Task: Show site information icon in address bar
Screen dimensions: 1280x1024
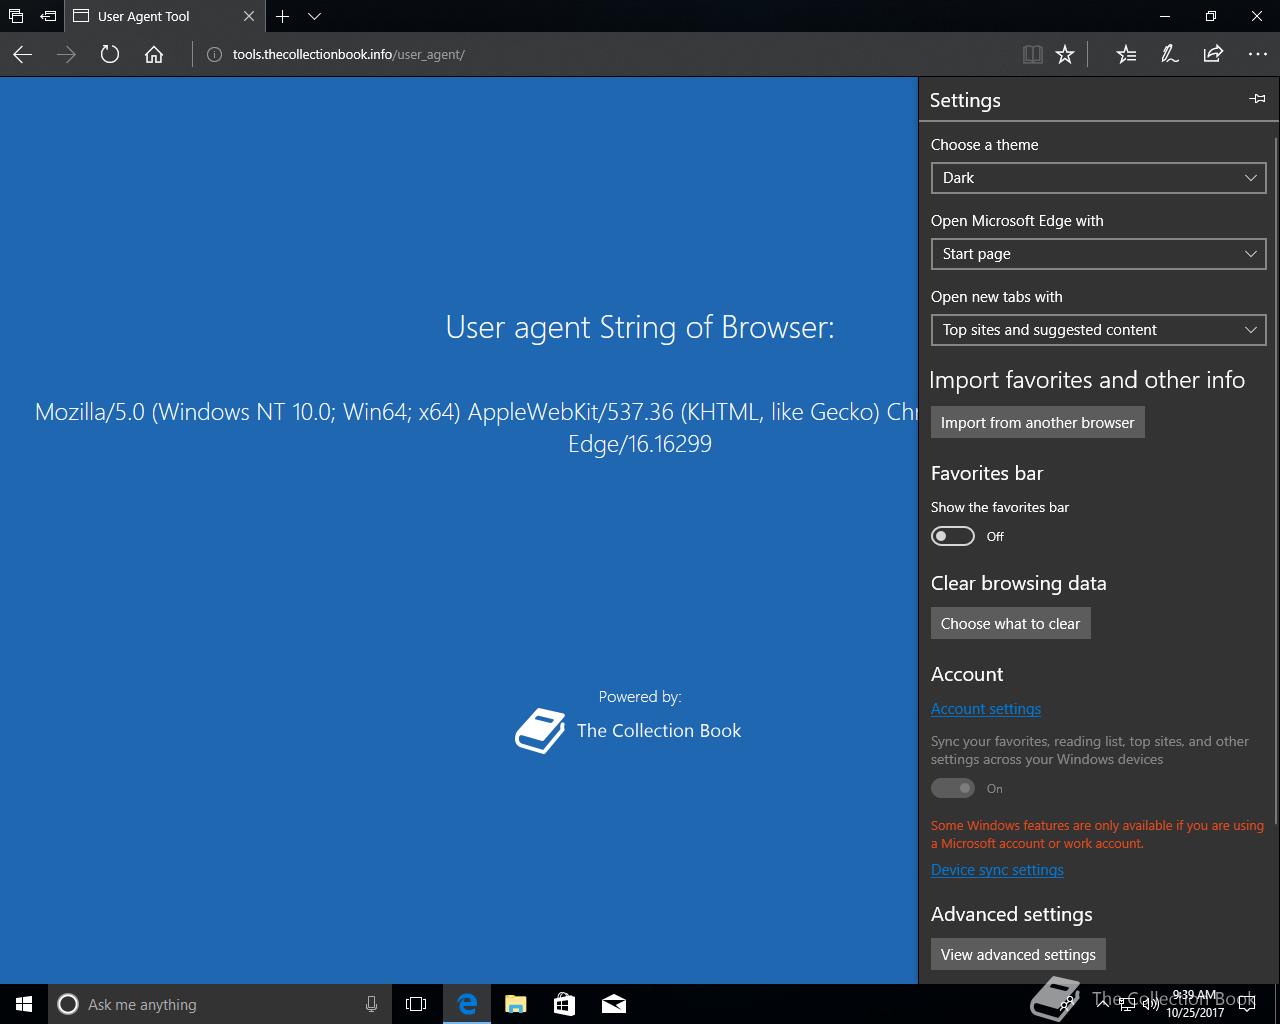Action: [x=214, y=55]
